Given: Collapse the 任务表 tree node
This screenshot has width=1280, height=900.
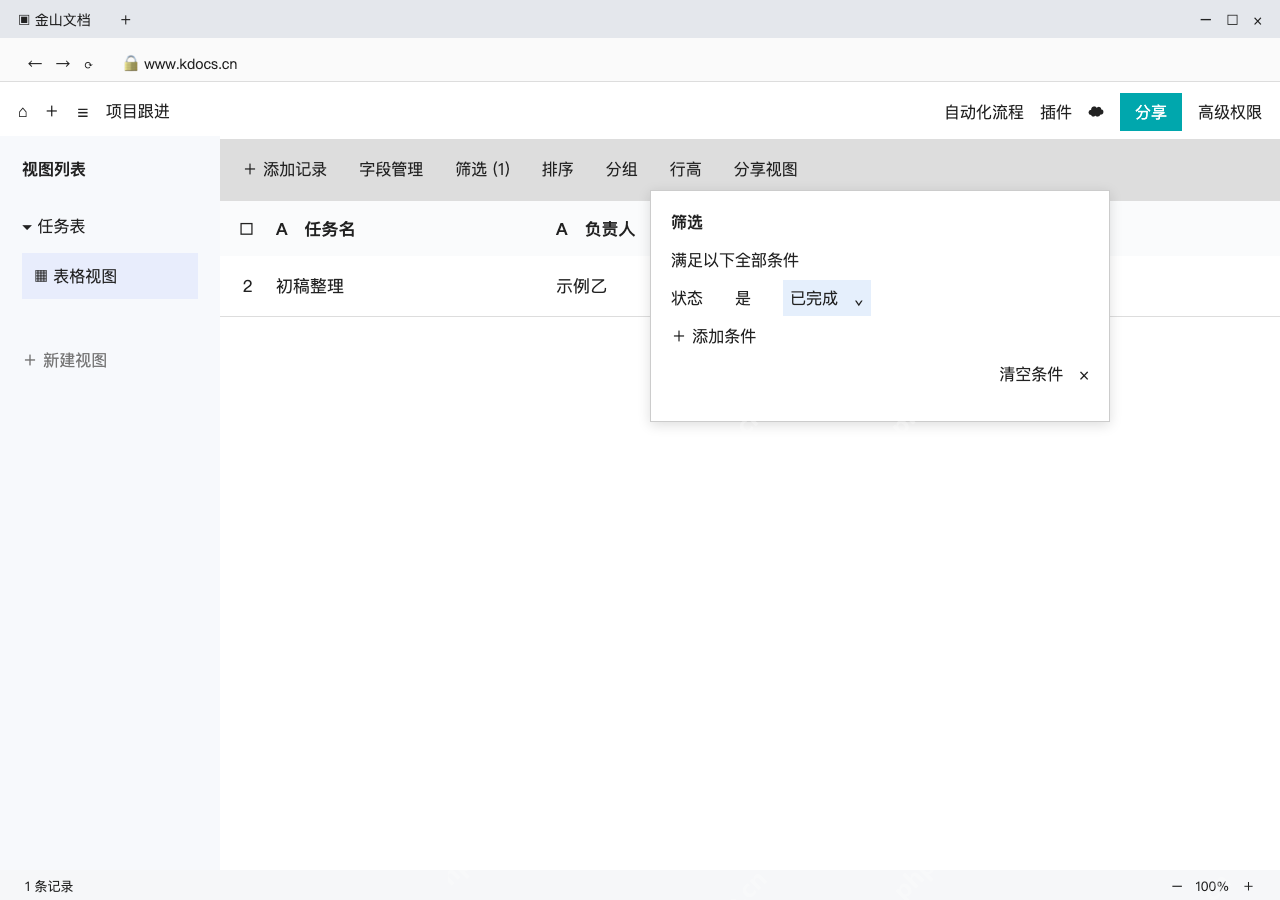Looking at the screenshot, I should 27,227.
